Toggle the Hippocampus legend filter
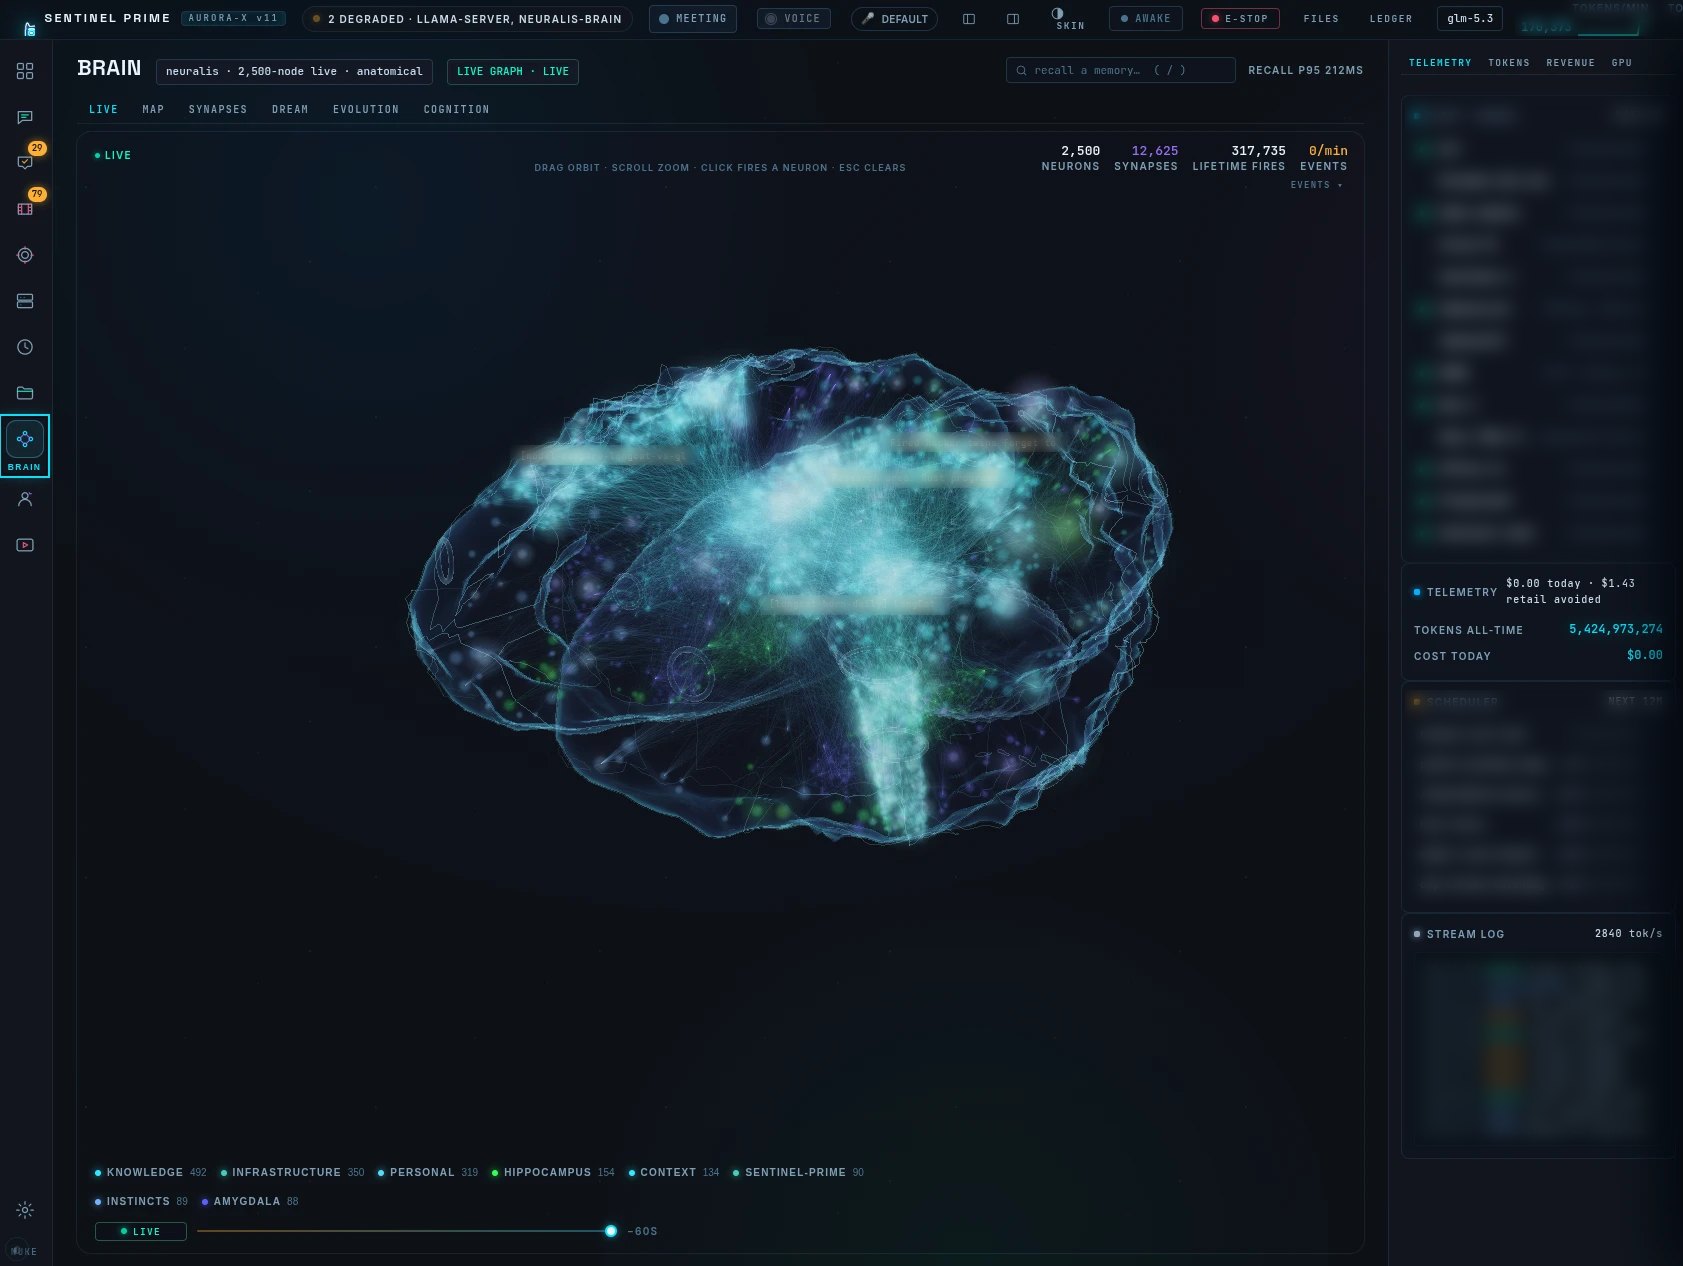The image size is (1683, 1266). coord(553,1172)
